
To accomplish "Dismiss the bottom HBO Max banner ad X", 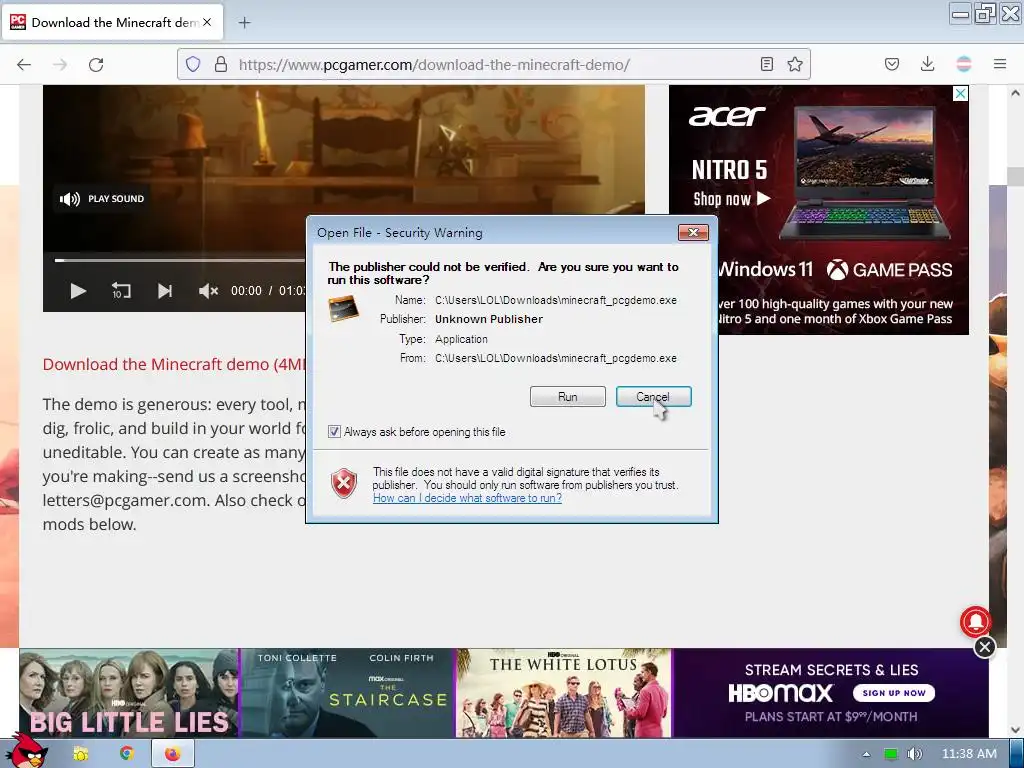I will tap(985, 647).
